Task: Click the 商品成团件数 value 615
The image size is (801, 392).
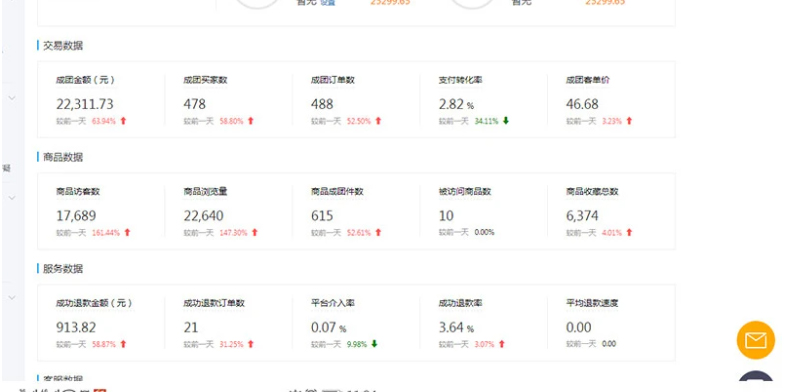Action: pyautogui.click(x=322, y=216)
